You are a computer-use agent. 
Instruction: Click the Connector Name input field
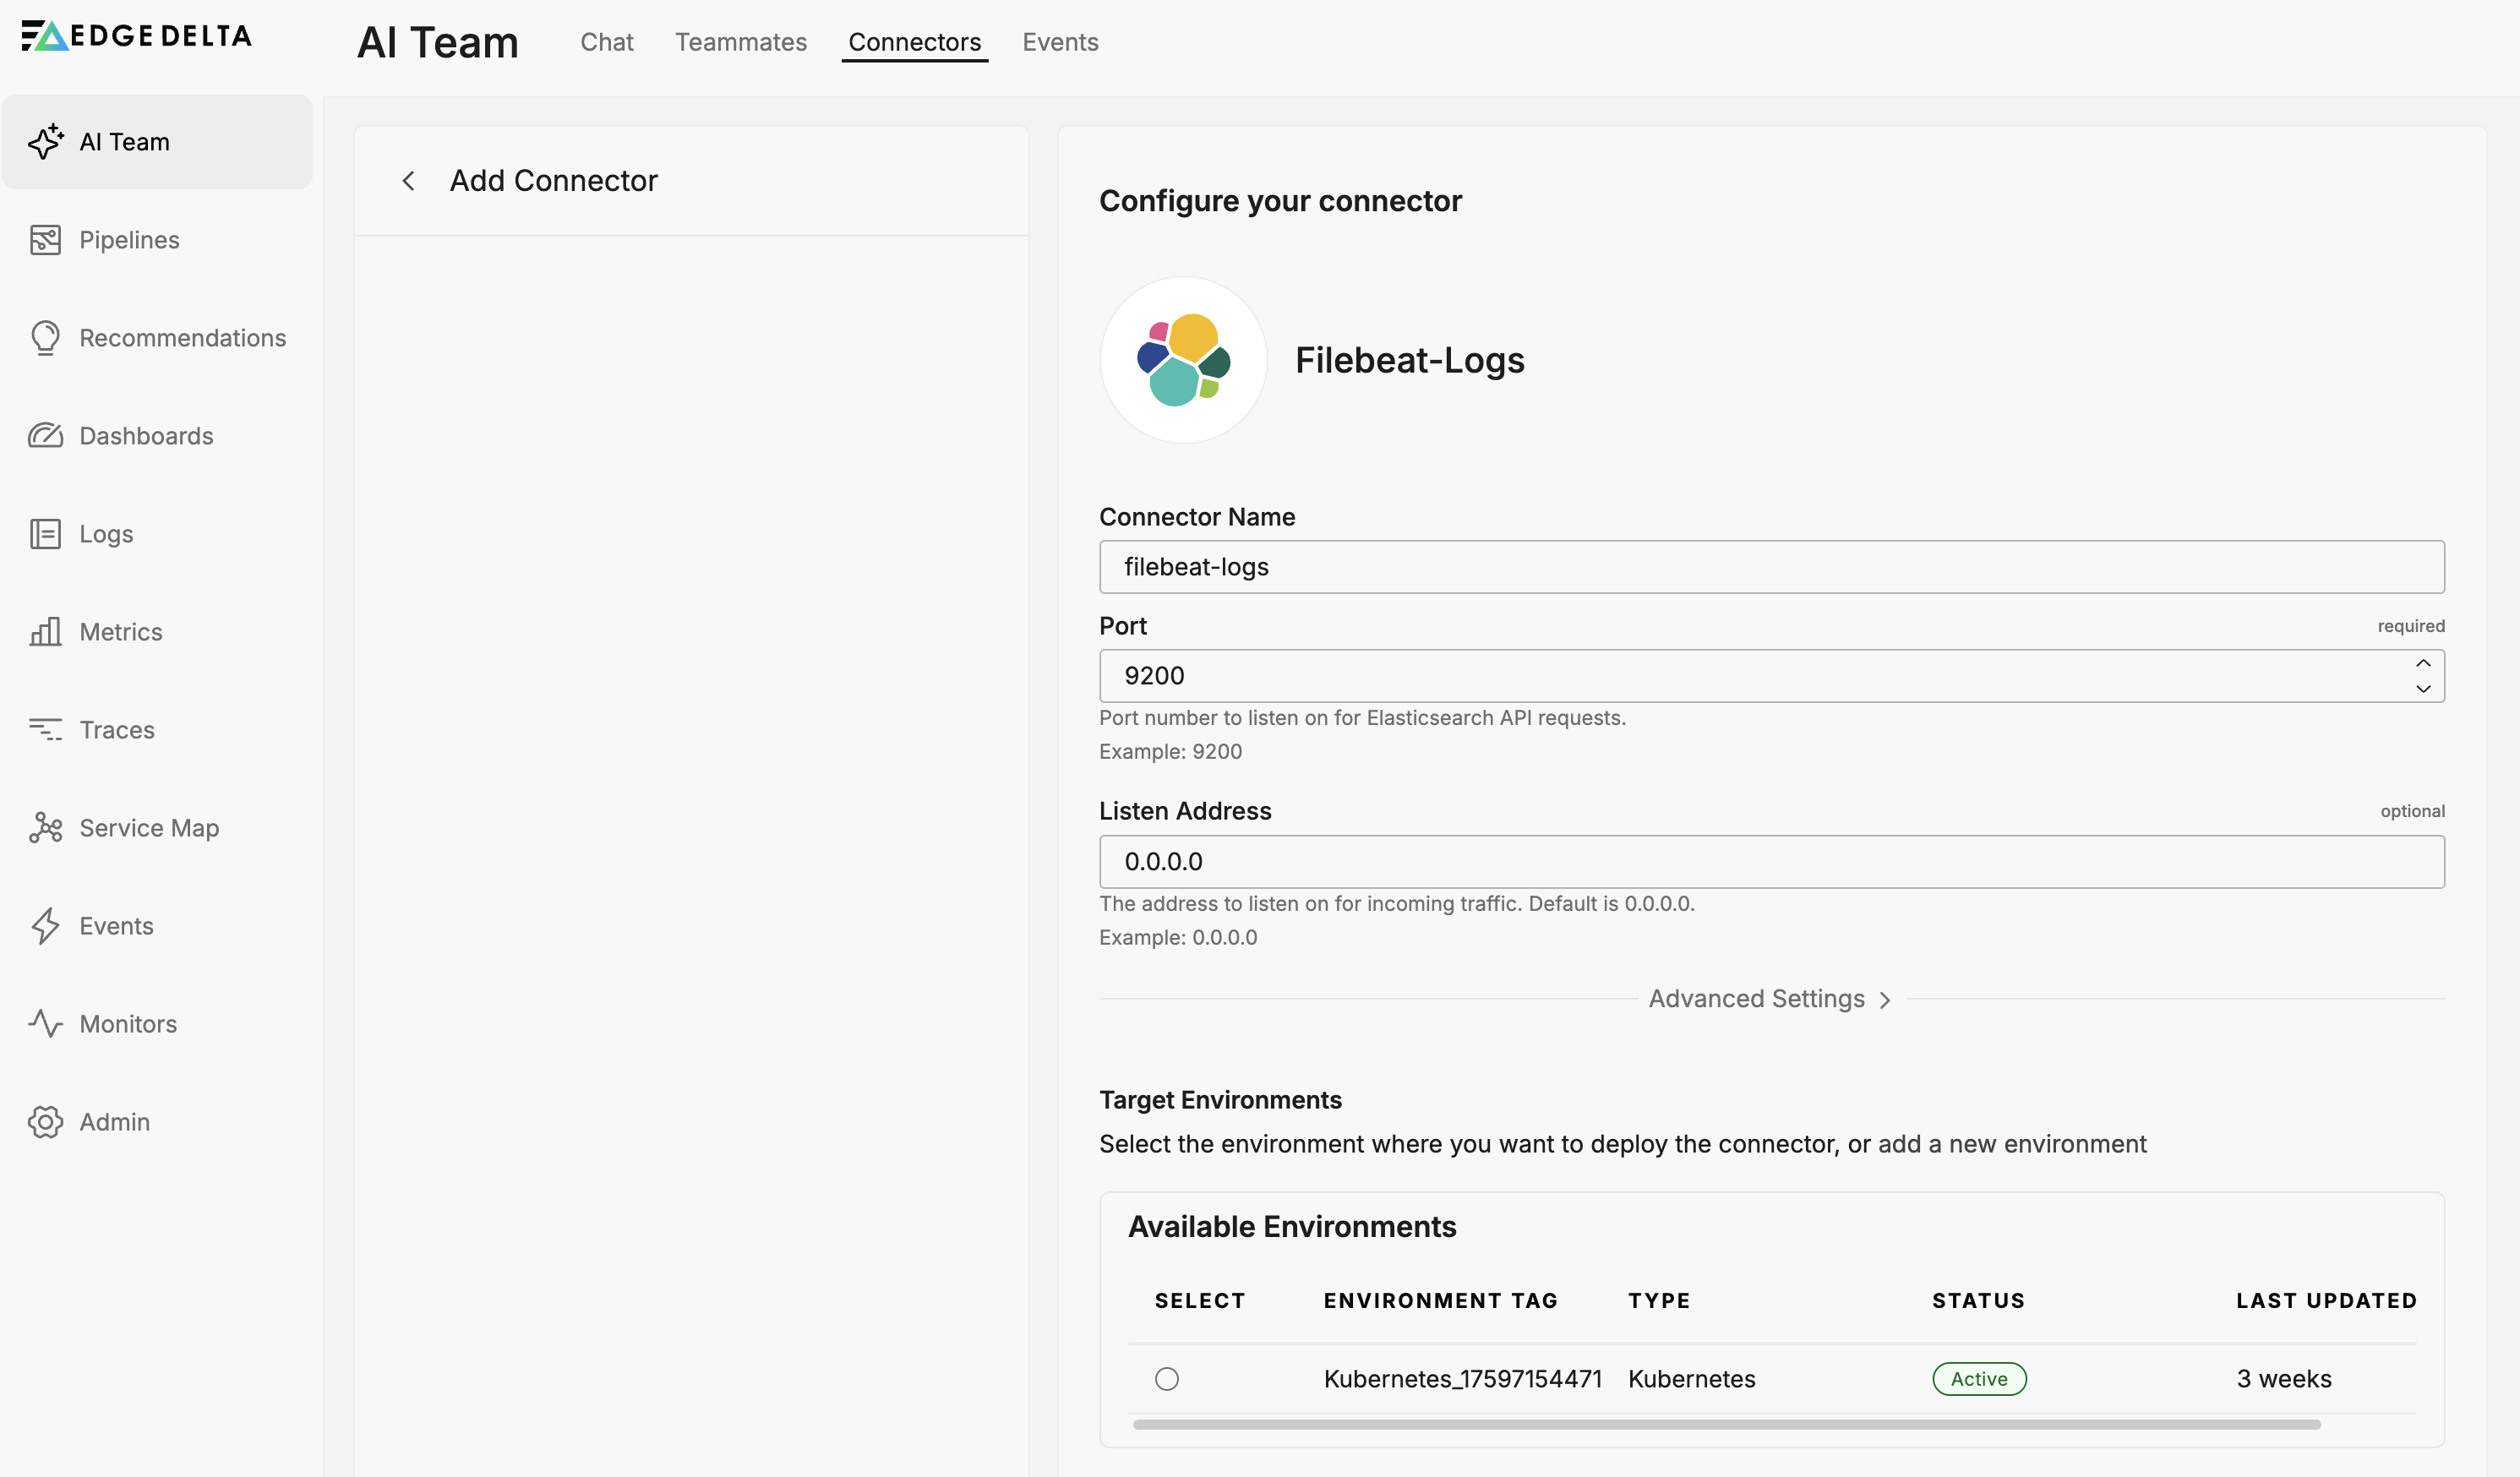click(1770, 567)
